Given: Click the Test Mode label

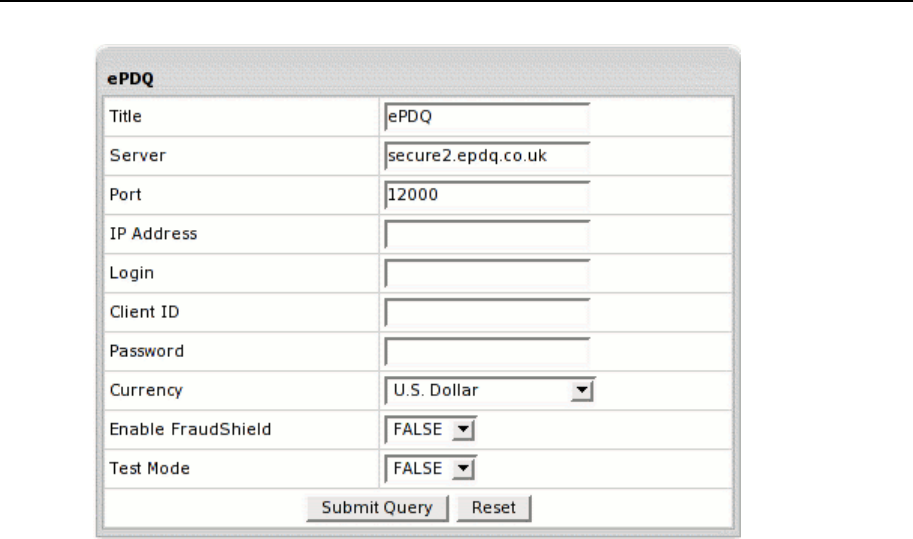Looking at the screenshot, I should (150, 468).
